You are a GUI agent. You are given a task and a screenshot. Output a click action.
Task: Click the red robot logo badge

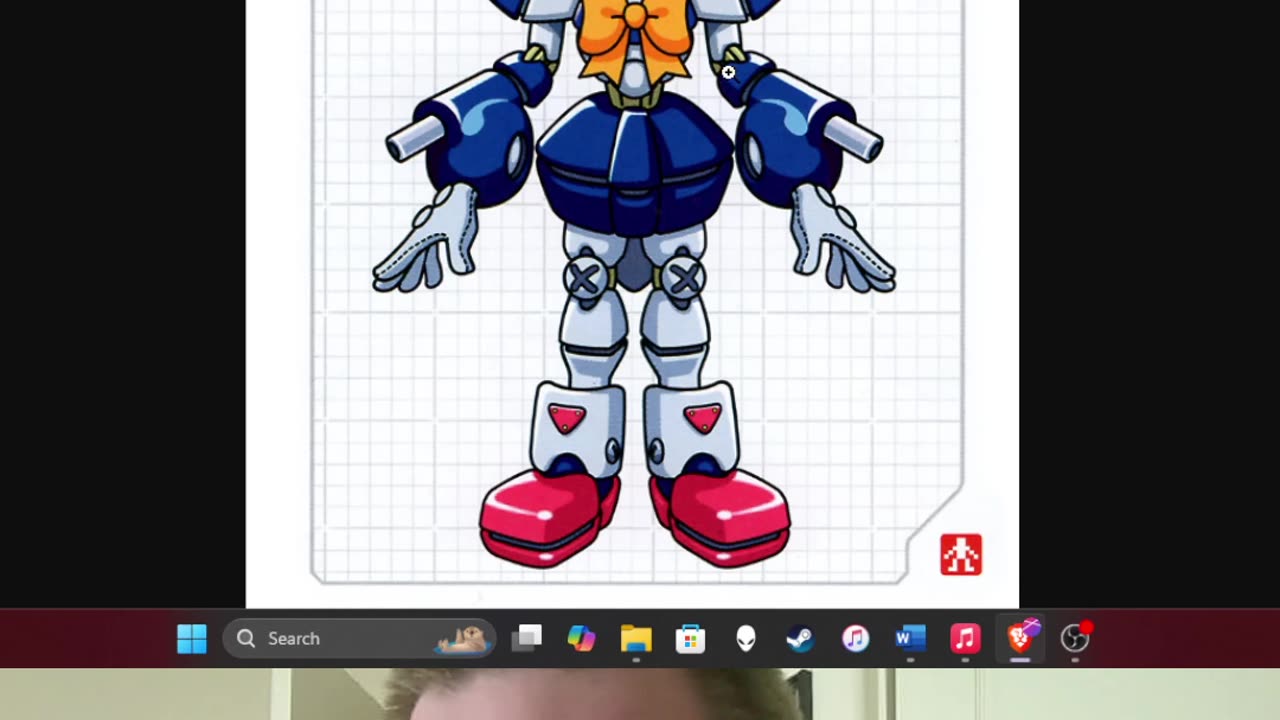coord(961,555)
